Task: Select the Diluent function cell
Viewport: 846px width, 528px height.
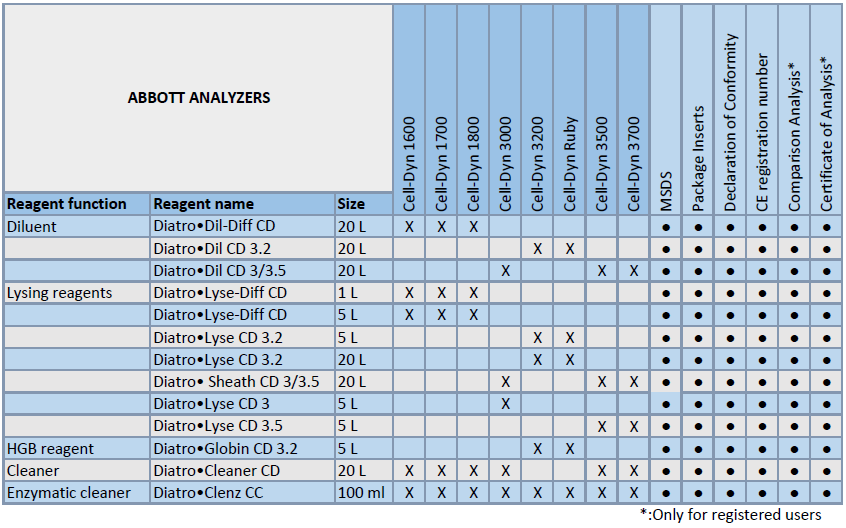Action: (77, 227)
